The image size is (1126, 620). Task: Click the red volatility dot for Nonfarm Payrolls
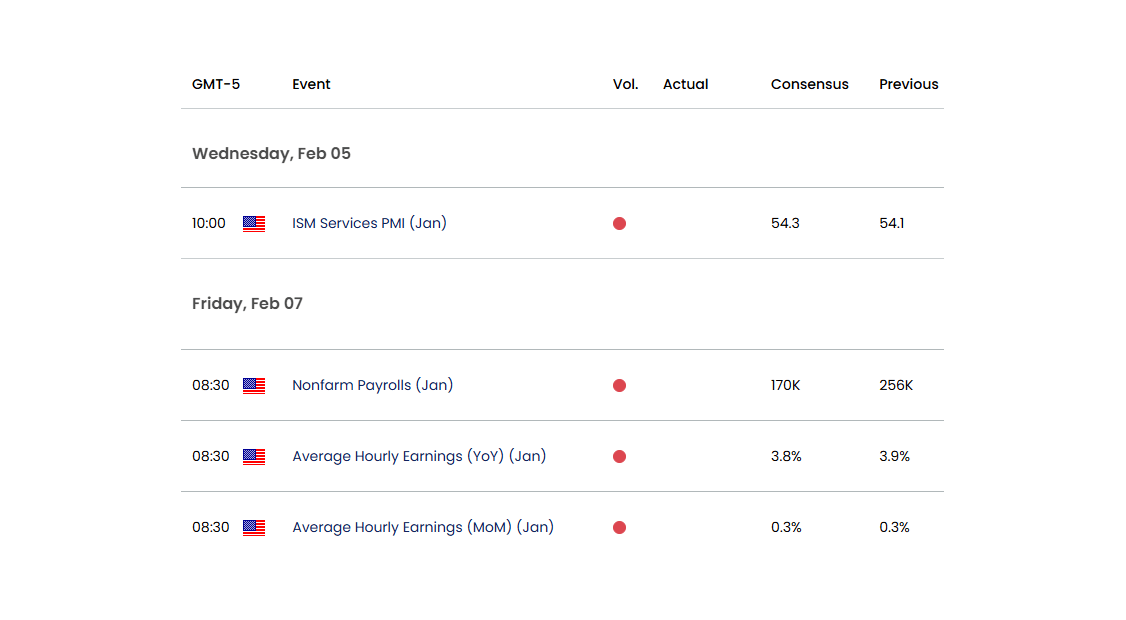click(620, 385)
